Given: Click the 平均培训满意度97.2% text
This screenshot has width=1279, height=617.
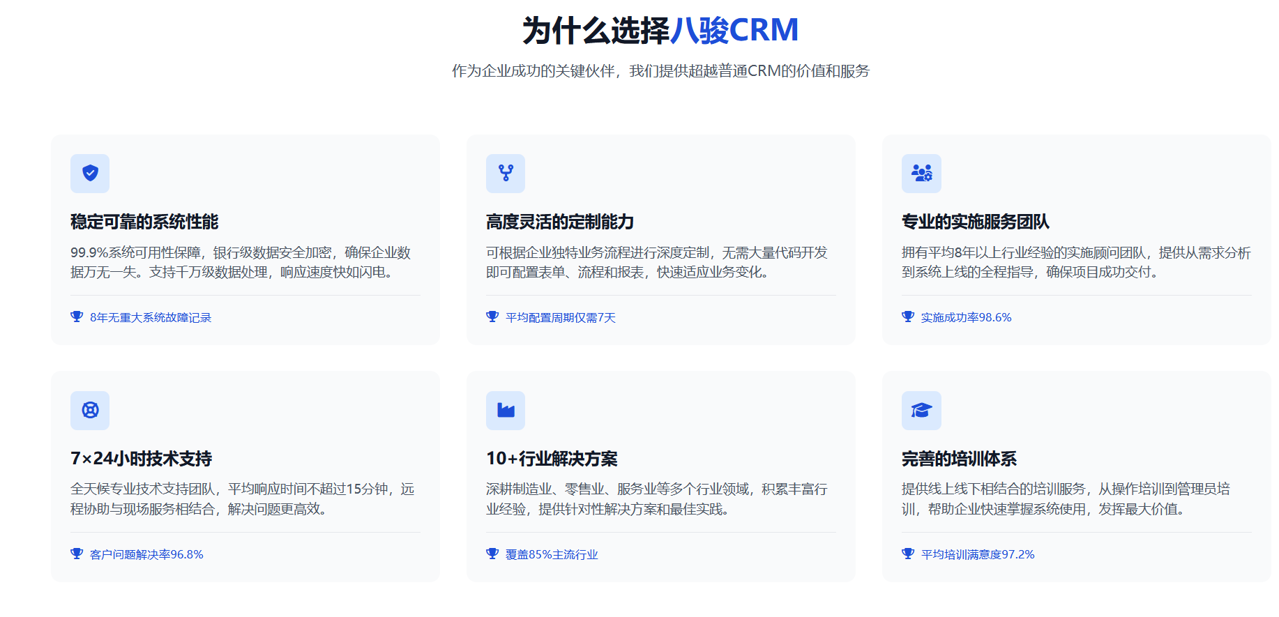Looking at the screenshot, I should point(977,554).
